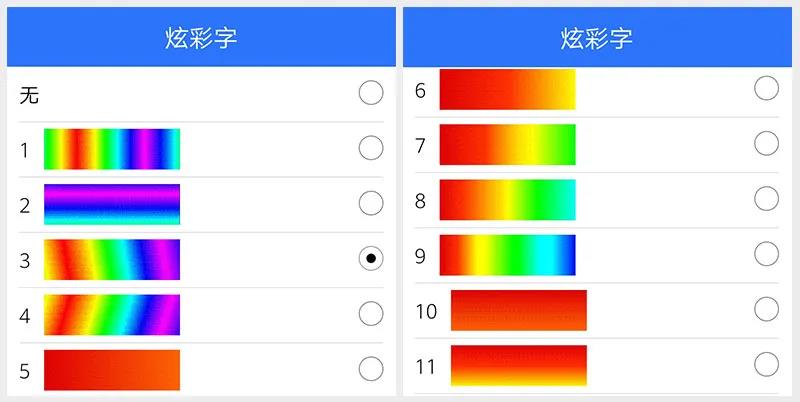Image resolution: width=800 pixels, height=402 pixels.
Task: Select radio button for red-orange option 5
Action: pos(370,369)
